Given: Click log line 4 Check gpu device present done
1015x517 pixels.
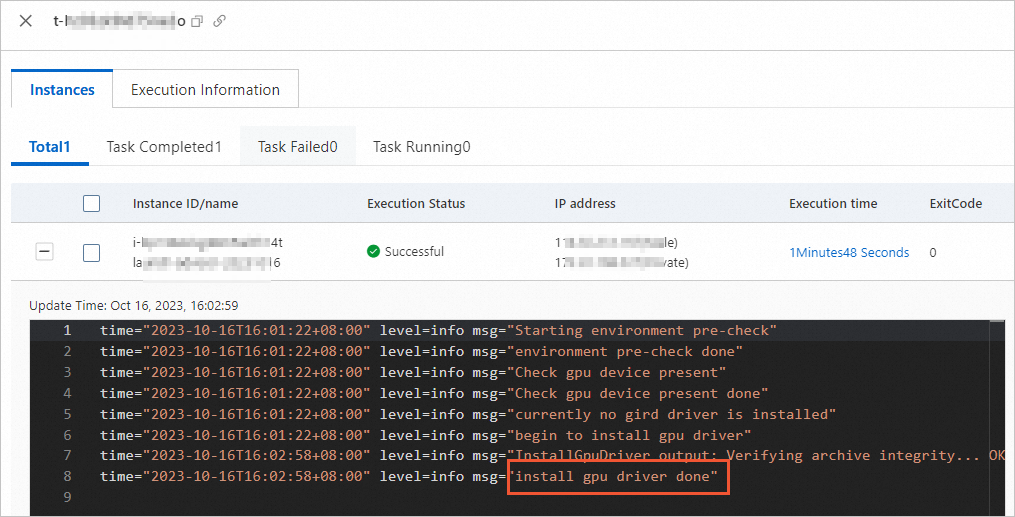Looking at the screenshot, I should (x=434, y=393).
